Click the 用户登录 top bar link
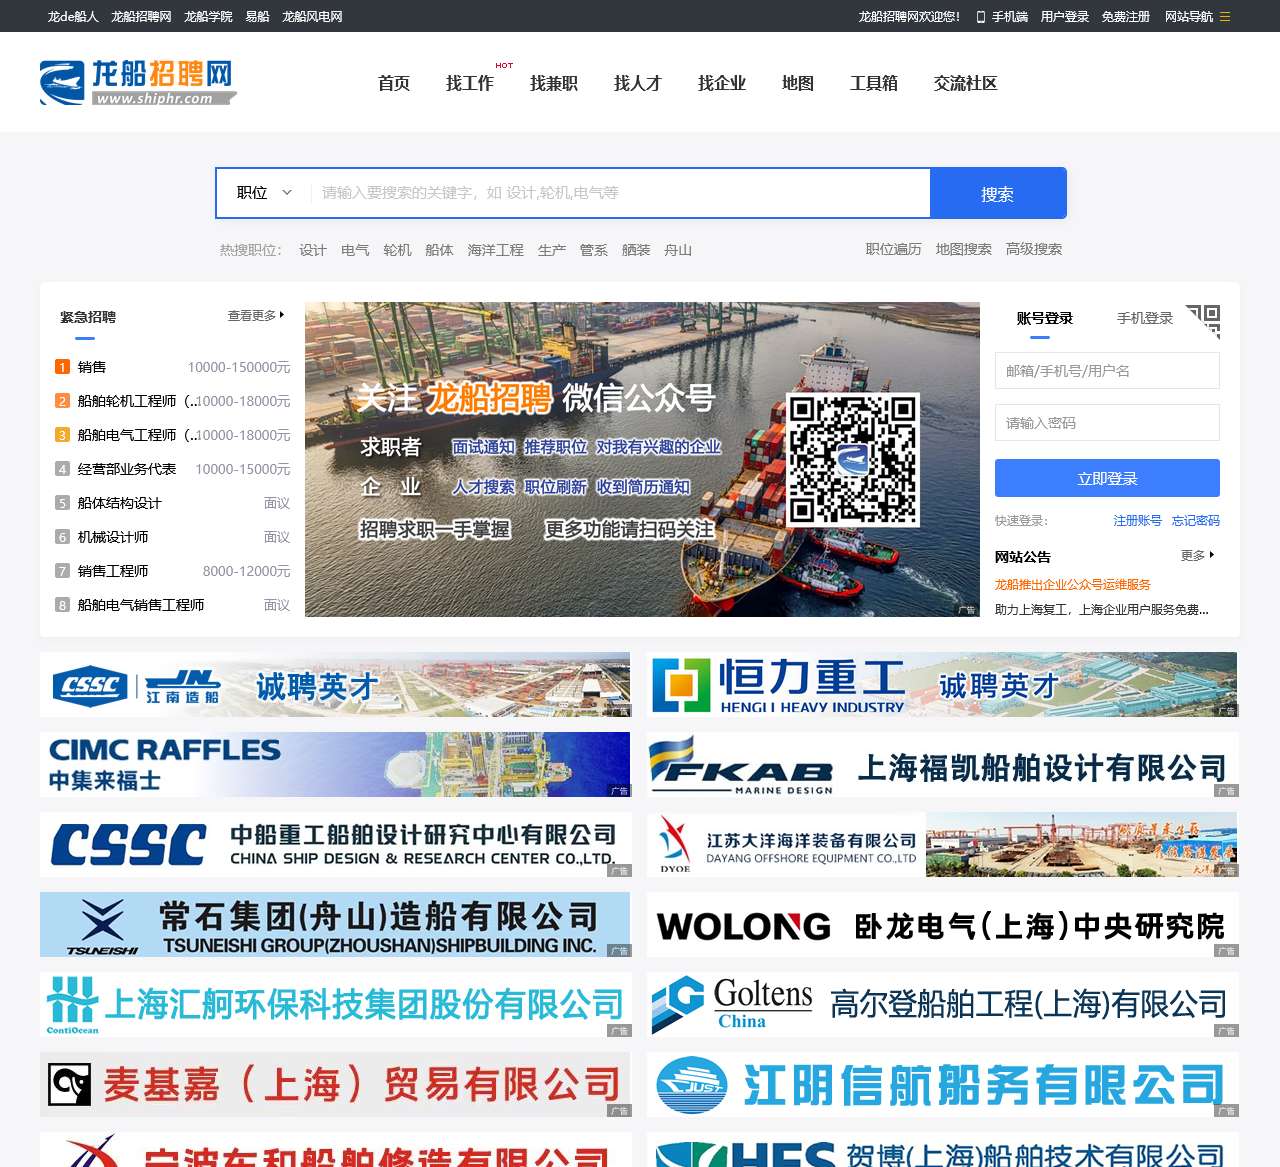Viewport: 1280px width, 1167px height. pyautogui.click(x=1065, y=17)
